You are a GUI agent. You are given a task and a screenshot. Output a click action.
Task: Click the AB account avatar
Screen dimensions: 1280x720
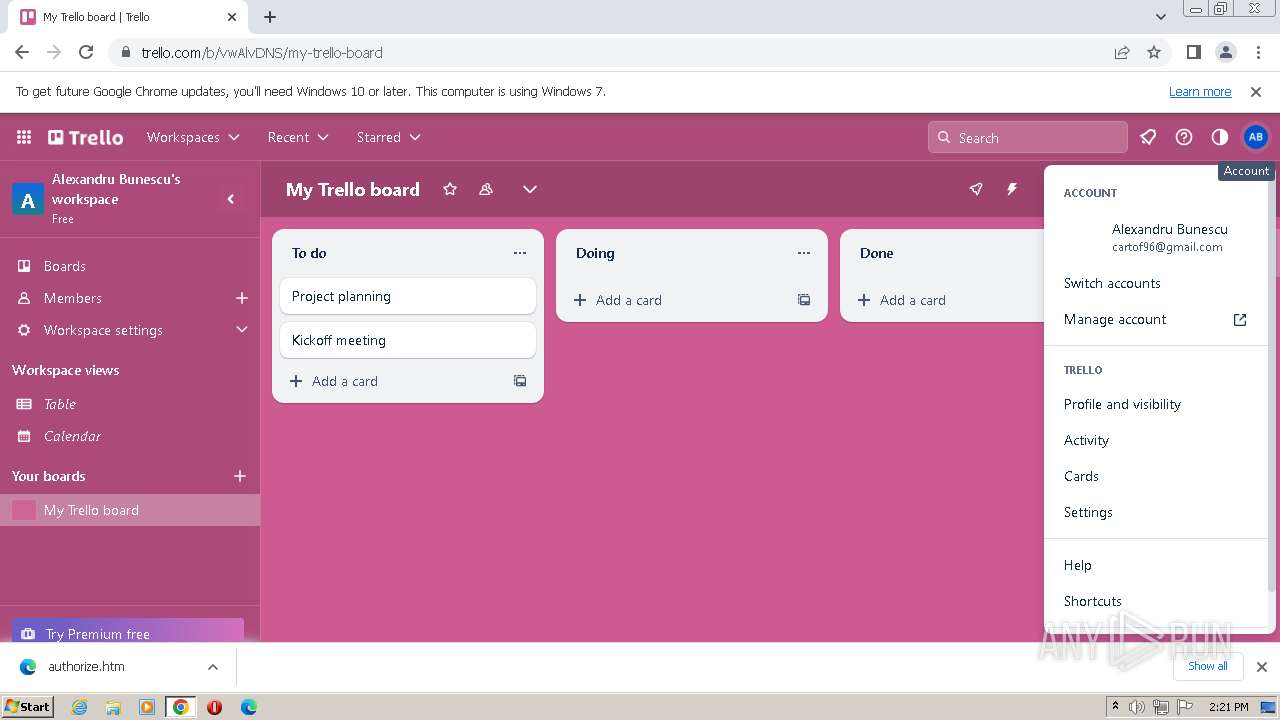(1255, 137)
